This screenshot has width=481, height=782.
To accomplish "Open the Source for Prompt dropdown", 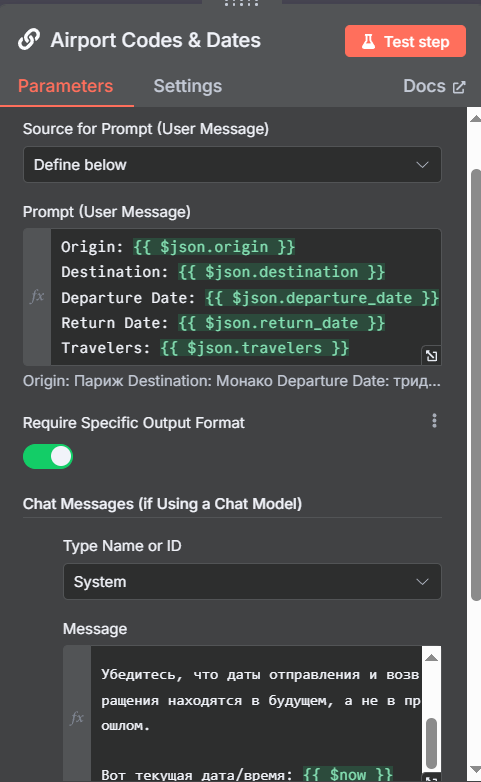I will click(232, 165).
